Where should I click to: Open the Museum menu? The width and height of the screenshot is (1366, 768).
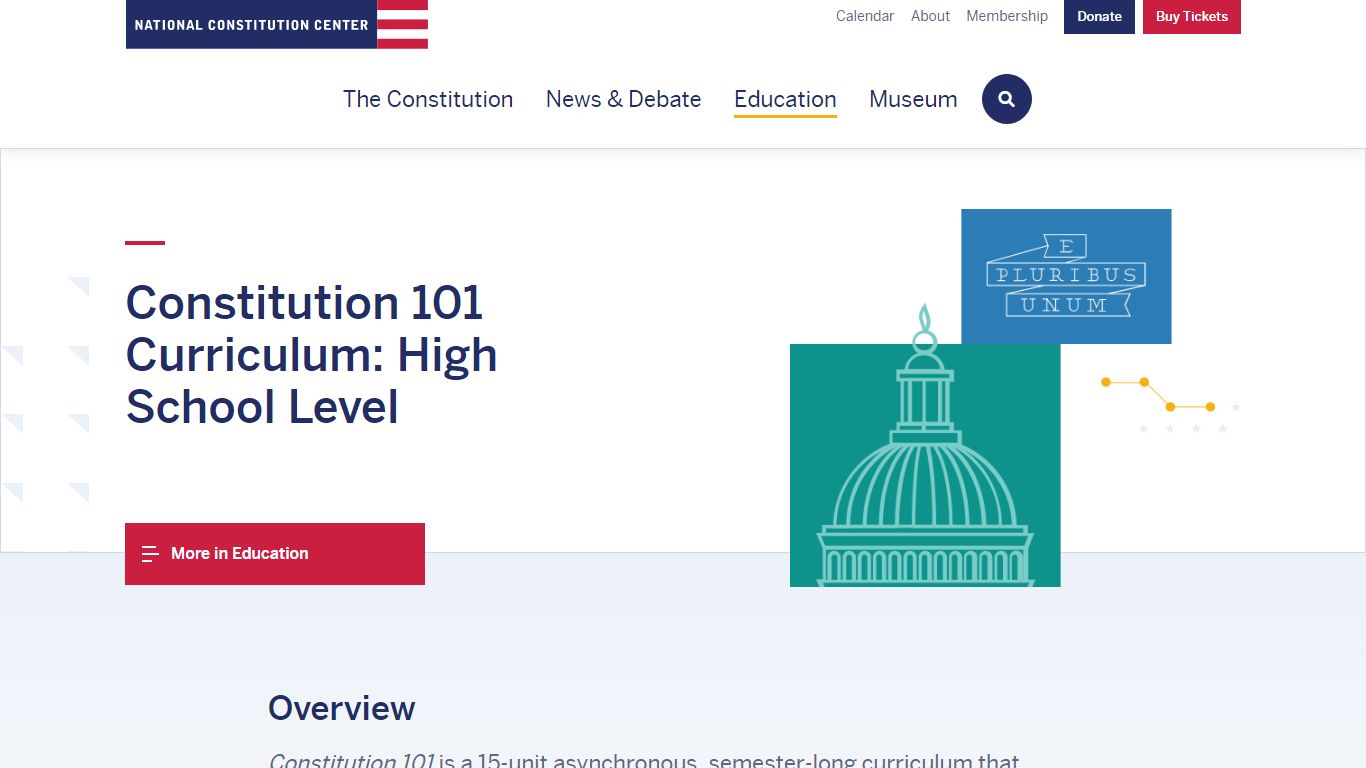tap(913, 99)
